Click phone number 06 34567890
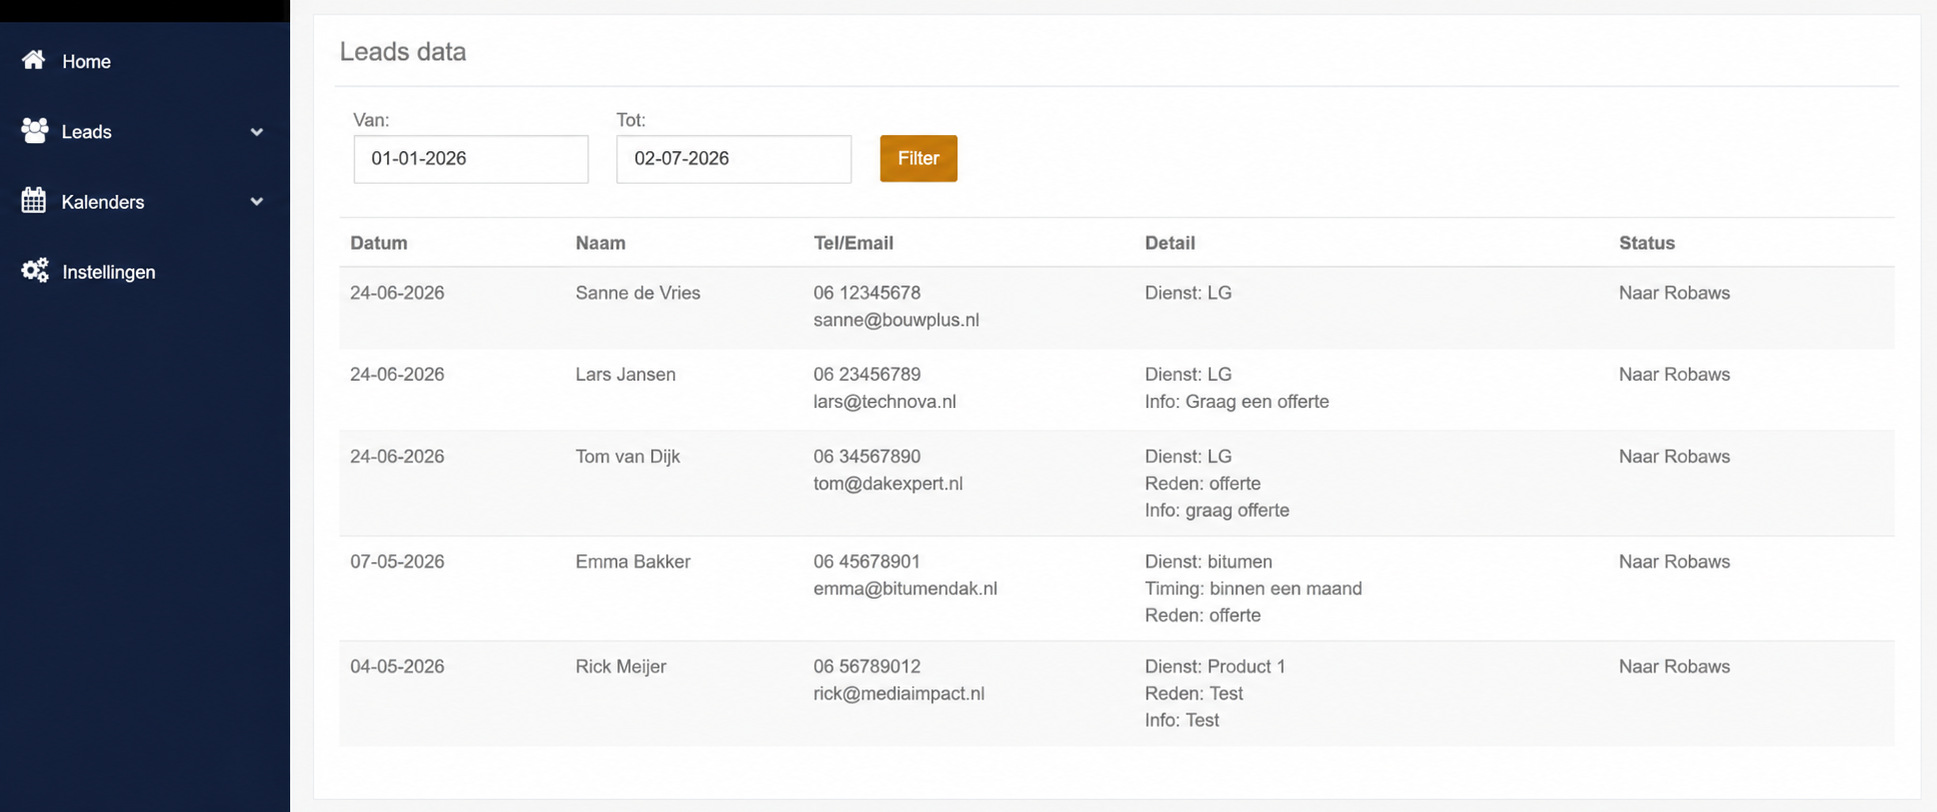This screenshot has width=1937, height=812. pos(867,456)
